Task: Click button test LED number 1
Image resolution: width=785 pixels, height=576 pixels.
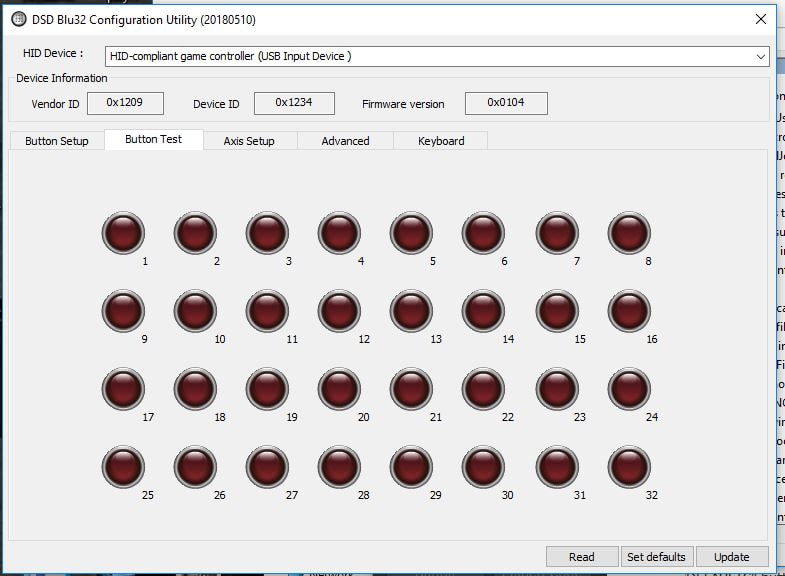Action: pos(123,234)
